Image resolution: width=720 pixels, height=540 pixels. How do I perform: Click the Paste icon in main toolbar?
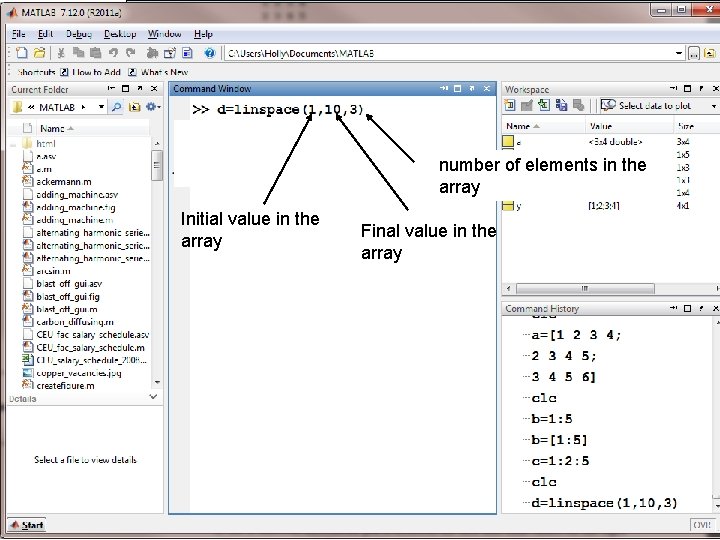click(96, 53)
